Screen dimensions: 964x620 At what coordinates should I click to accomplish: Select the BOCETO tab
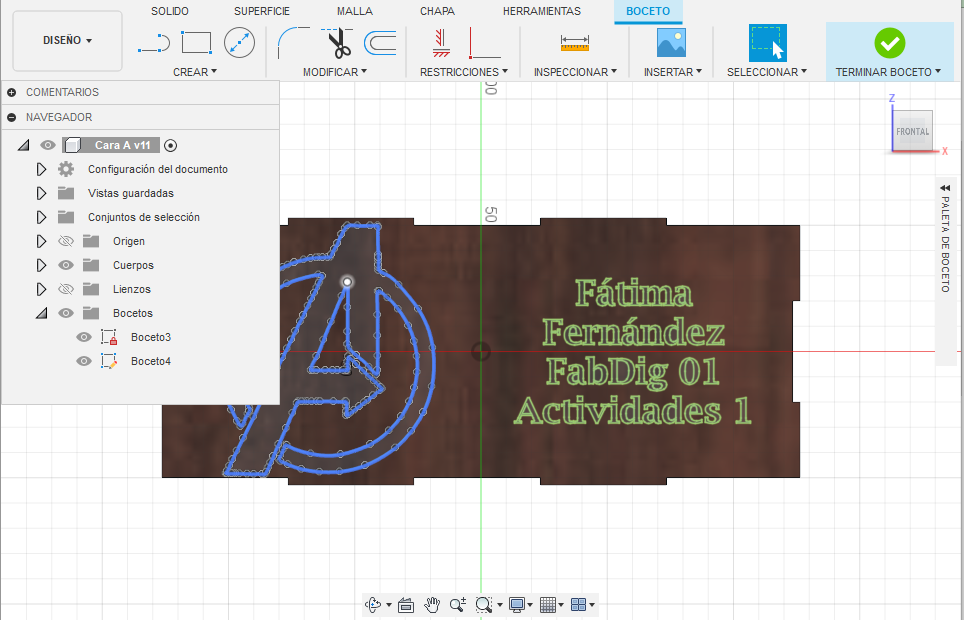[648, 11]
